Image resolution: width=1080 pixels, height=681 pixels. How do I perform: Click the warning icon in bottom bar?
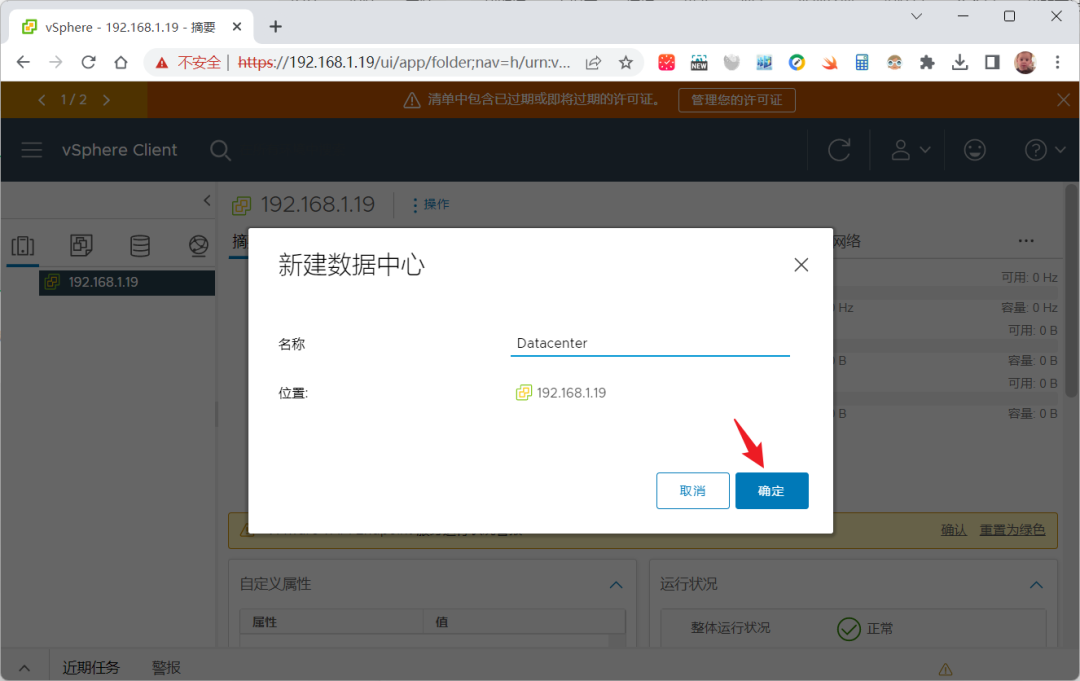point(946,669)
